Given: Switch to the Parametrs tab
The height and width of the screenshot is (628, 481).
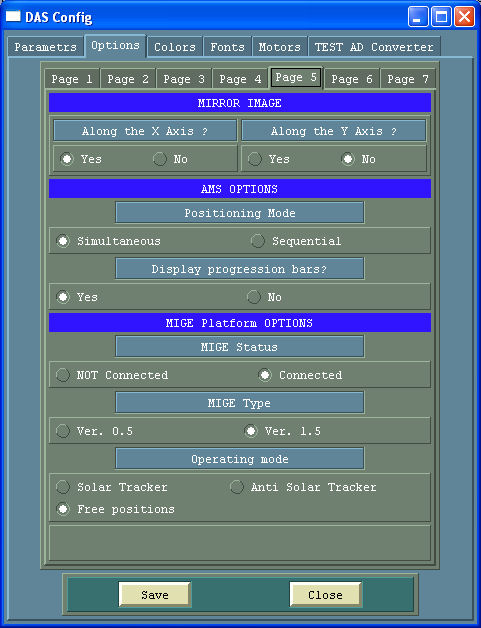Looking at the screenshot, I should (46, 47).
